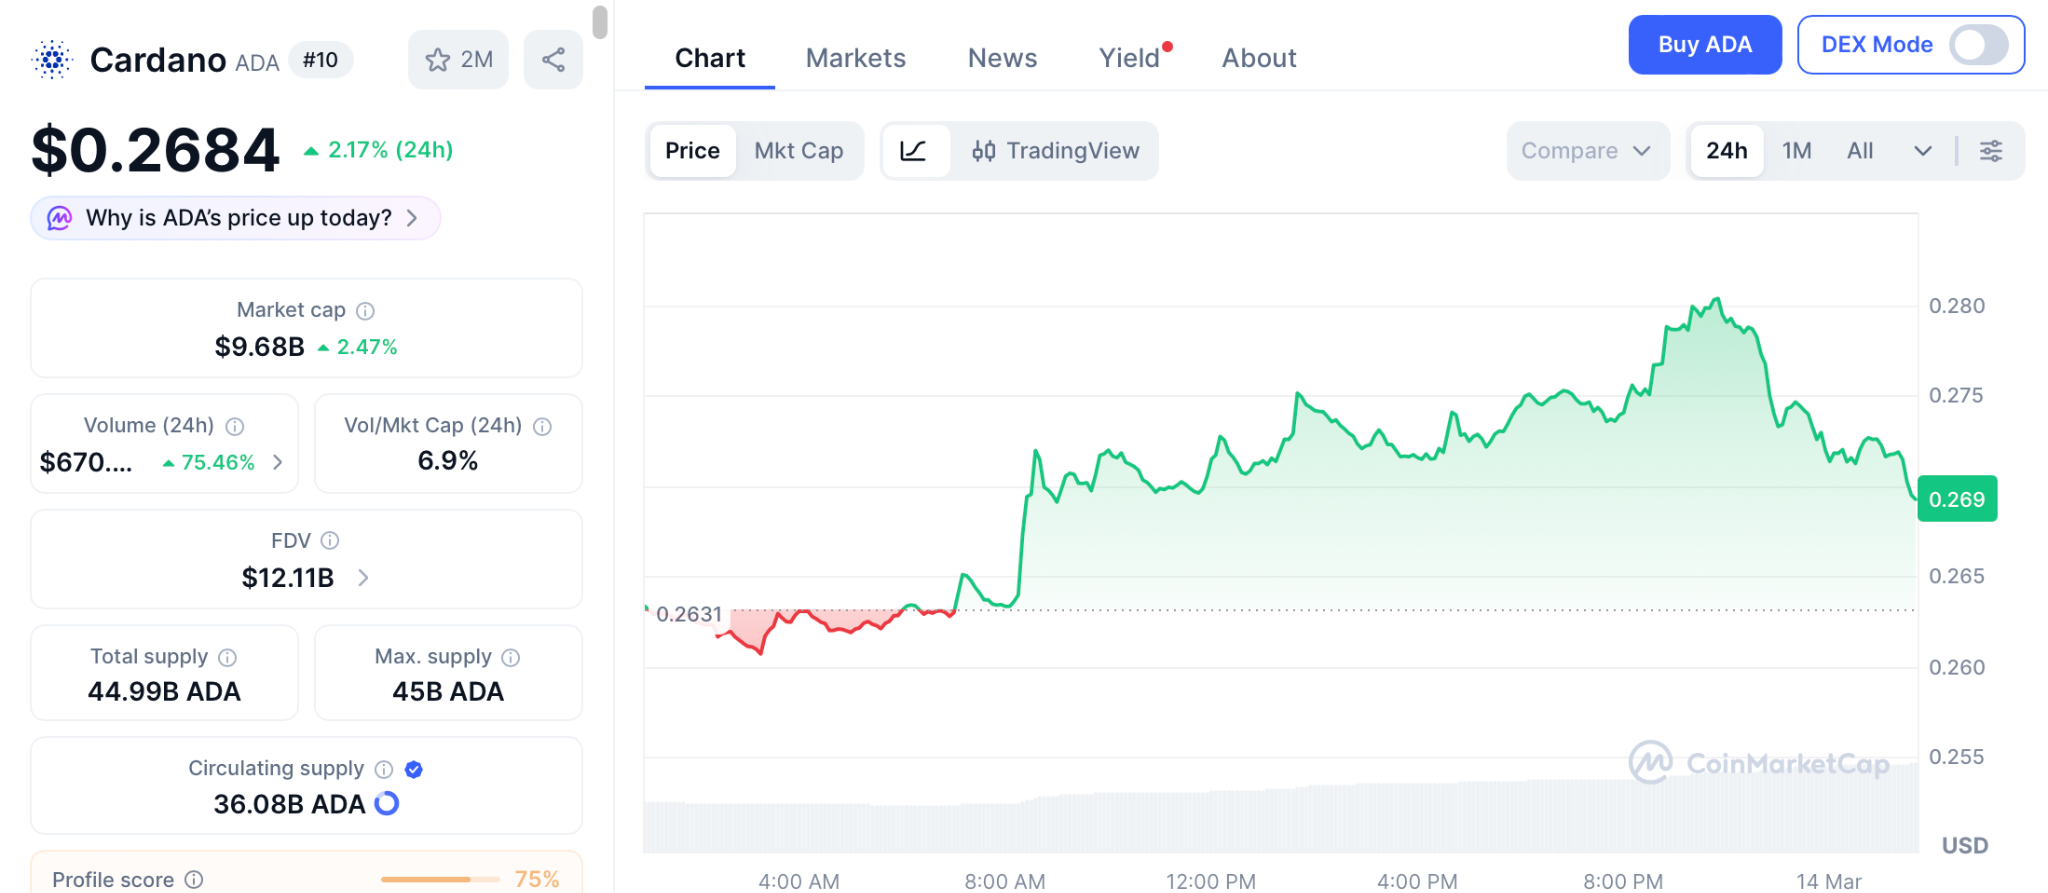Switch to the News tab

coord(1002,58)
